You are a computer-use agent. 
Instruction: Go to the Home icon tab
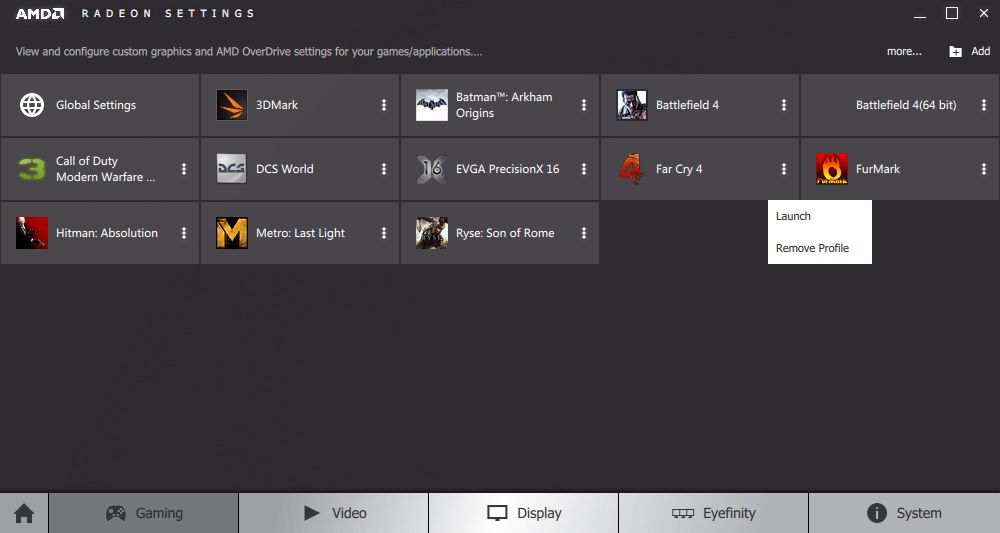pos(24,513)
